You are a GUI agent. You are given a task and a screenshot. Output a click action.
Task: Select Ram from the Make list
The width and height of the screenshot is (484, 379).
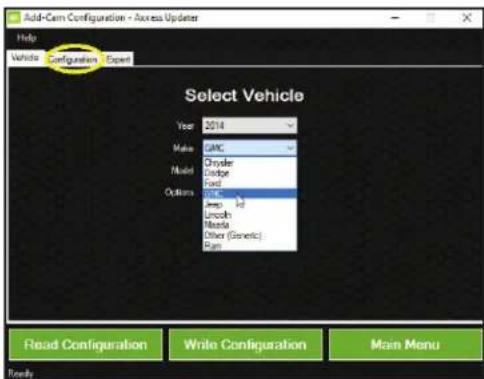pos(249,246)
